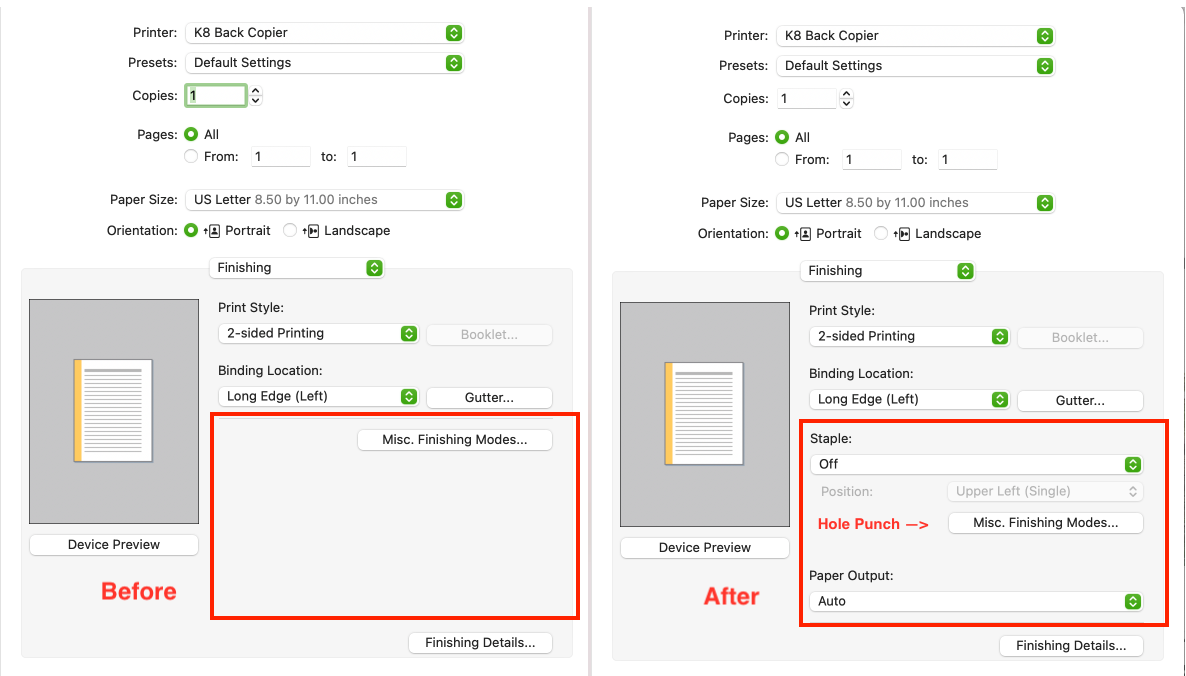Choose Landscape orientation in Before dialog
This screenshot has width=1186, height=676.
(290, 230)
